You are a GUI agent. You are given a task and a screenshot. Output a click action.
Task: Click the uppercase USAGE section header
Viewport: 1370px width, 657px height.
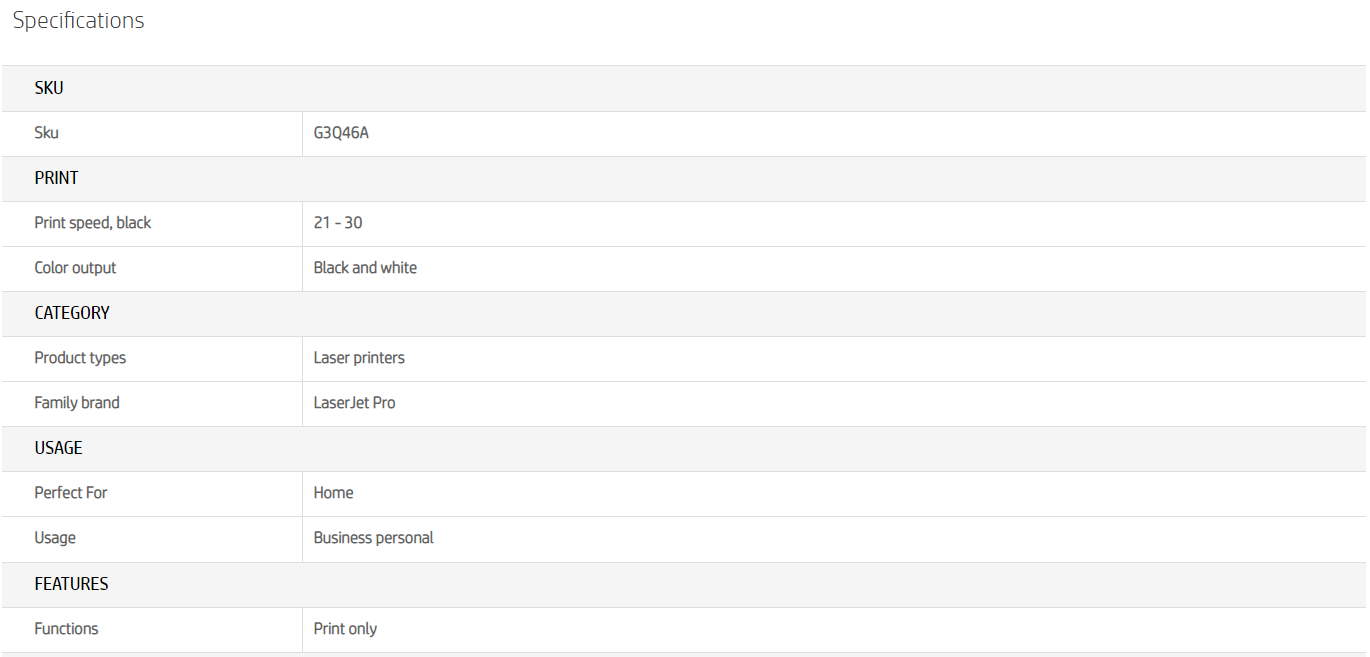click(x=58, y=448)
